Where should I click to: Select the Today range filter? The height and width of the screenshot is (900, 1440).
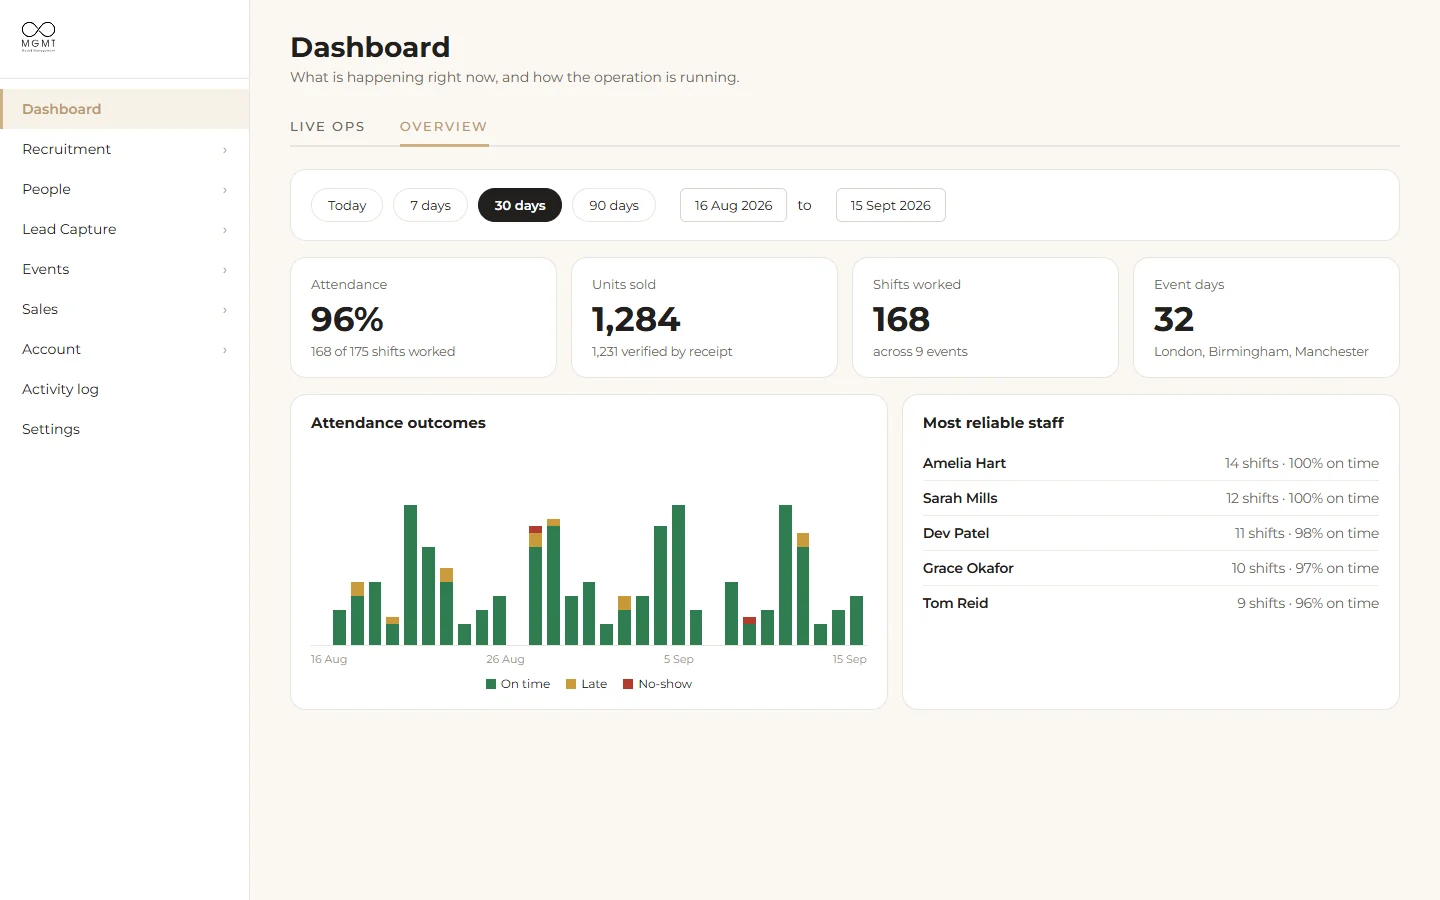(x=347, y=205)
